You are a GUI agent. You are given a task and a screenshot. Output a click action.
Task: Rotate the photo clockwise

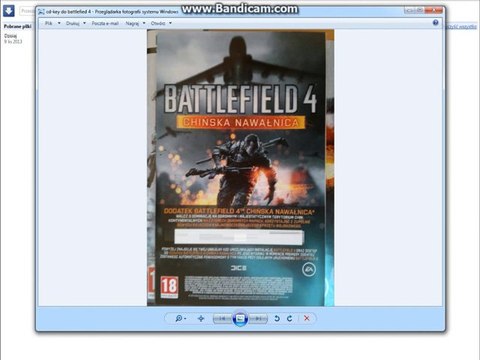pyautogui.click(x=290, y=319)
